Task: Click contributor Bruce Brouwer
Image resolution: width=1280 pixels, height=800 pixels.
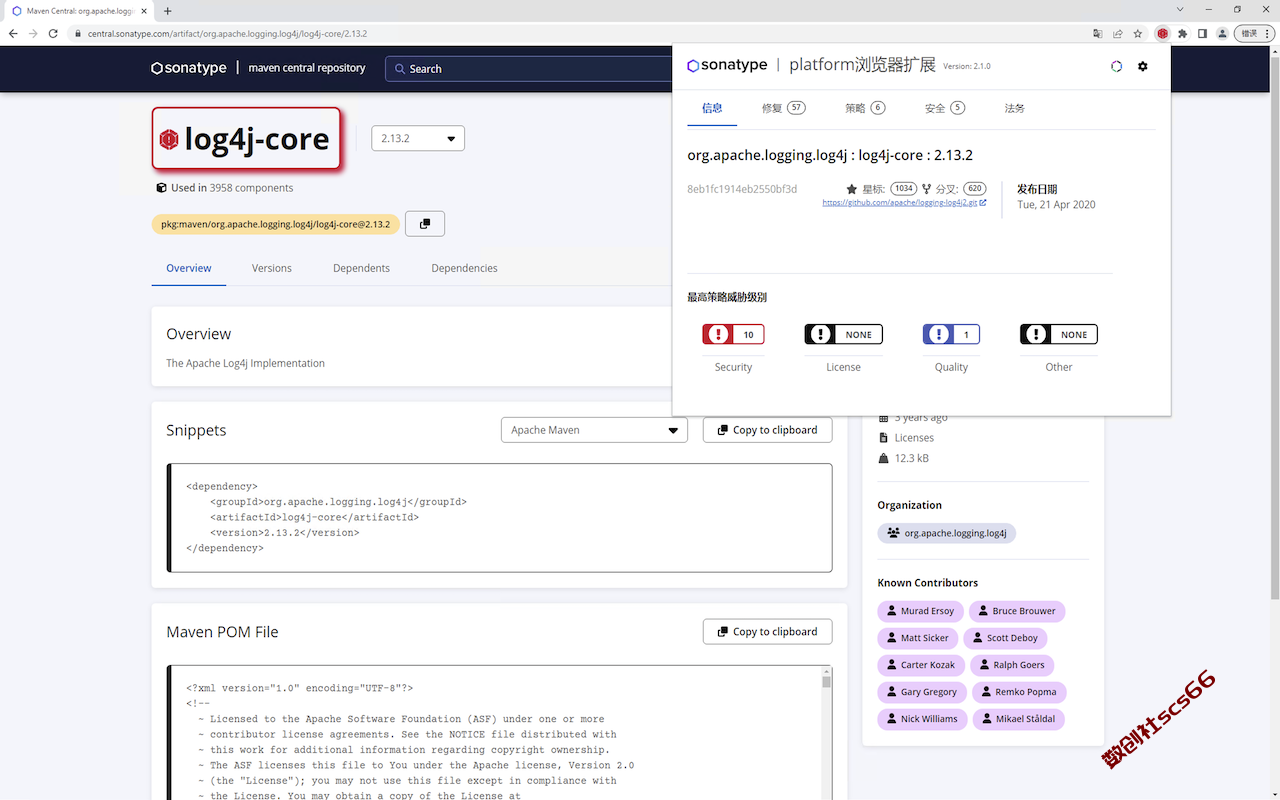Action: [1017, 611]
